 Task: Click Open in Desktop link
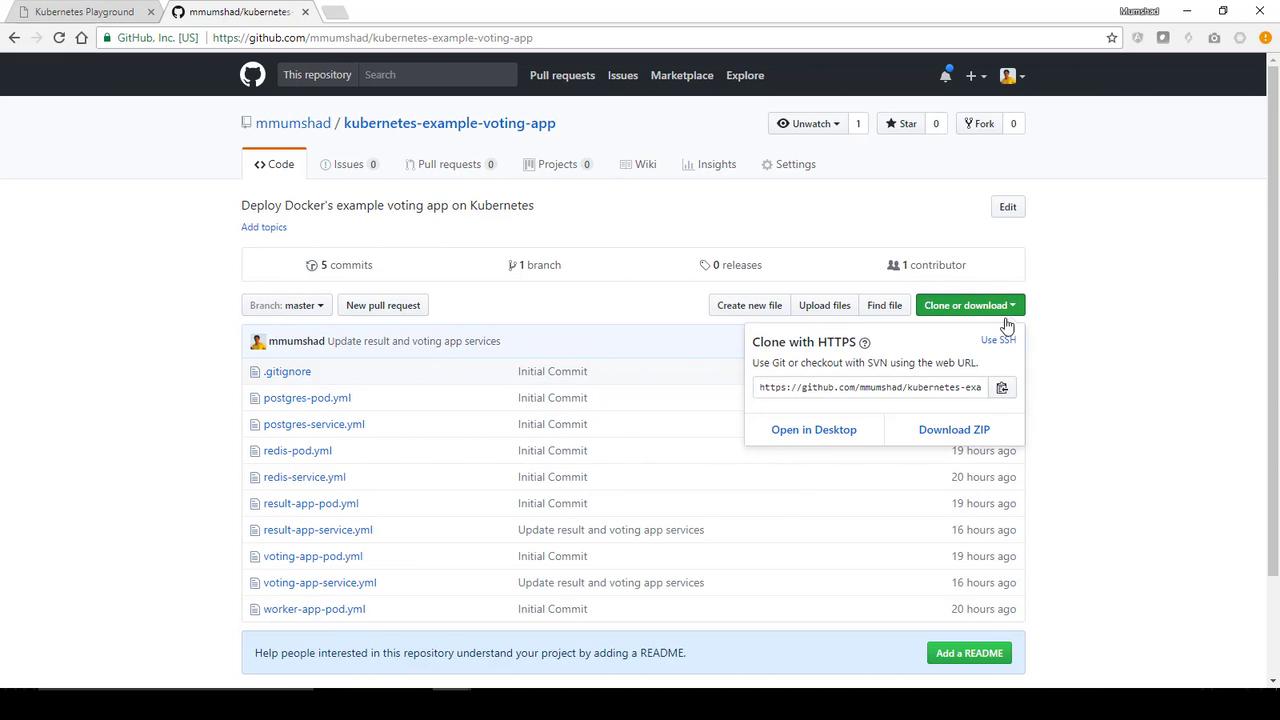[814, 430]
